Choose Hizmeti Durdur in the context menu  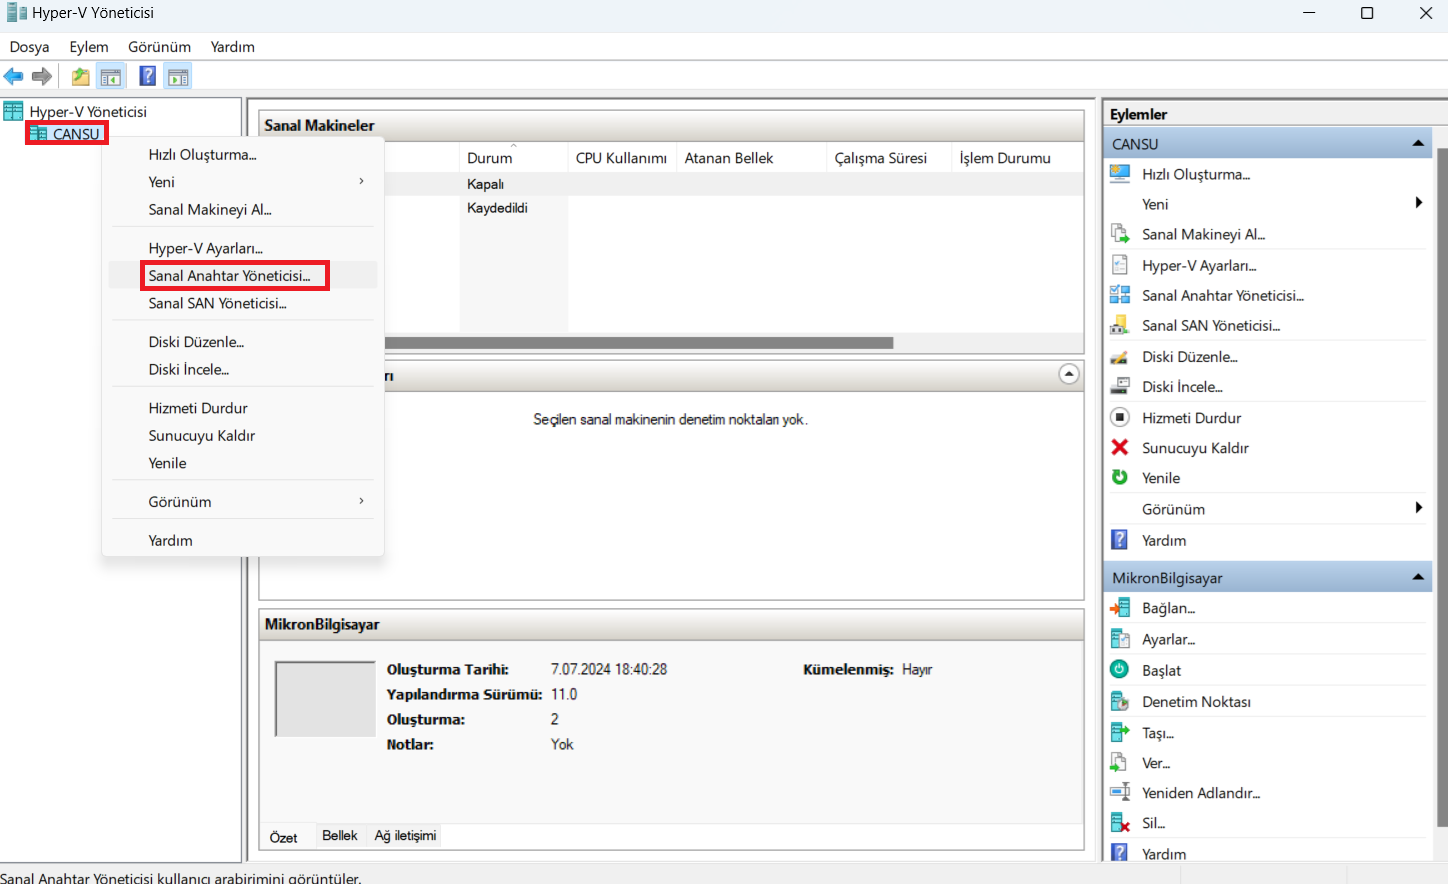243,408
